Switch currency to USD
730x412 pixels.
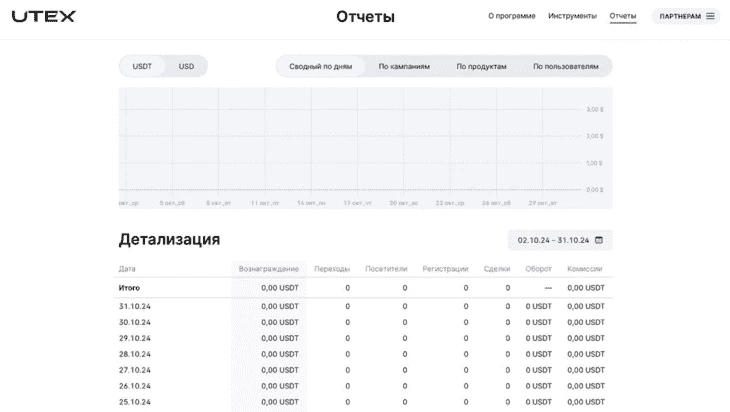(186, 66)
